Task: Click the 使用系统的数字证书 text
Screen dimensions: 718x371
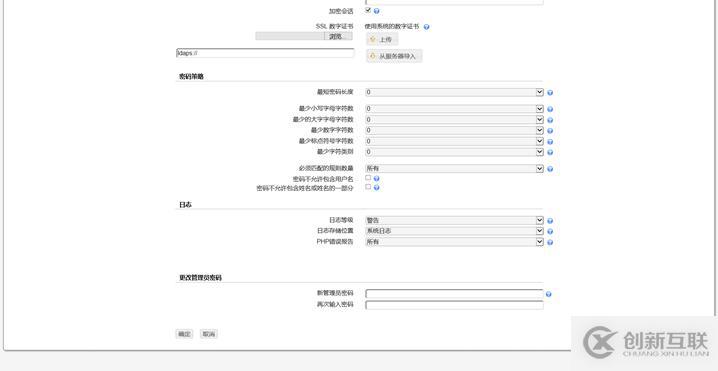Action: point(392,27)
